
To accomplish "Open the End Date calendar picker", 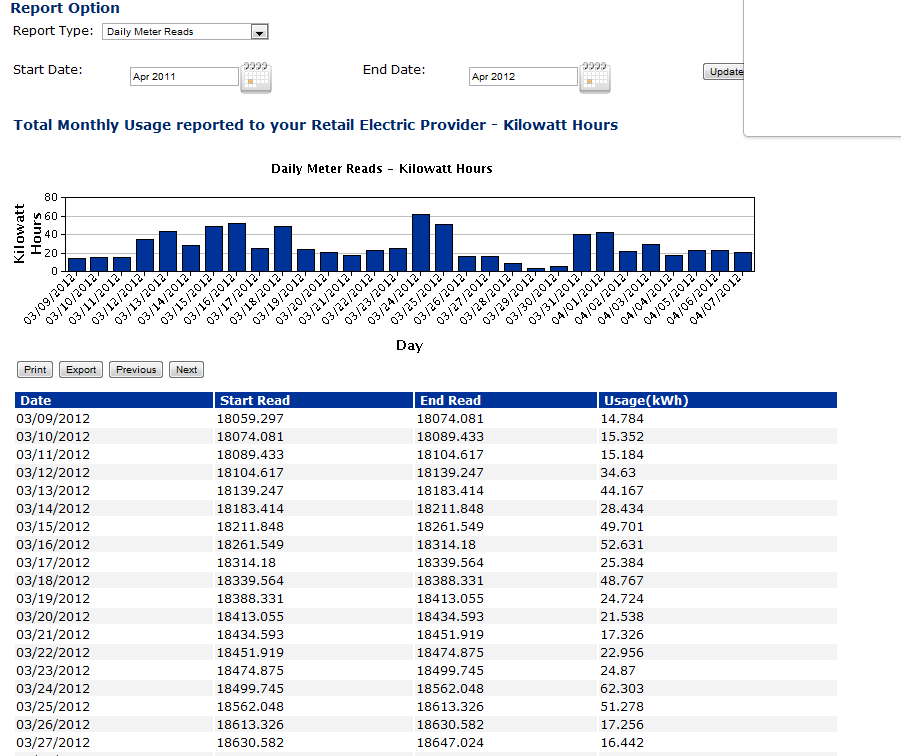I will [x=595, y=77].
